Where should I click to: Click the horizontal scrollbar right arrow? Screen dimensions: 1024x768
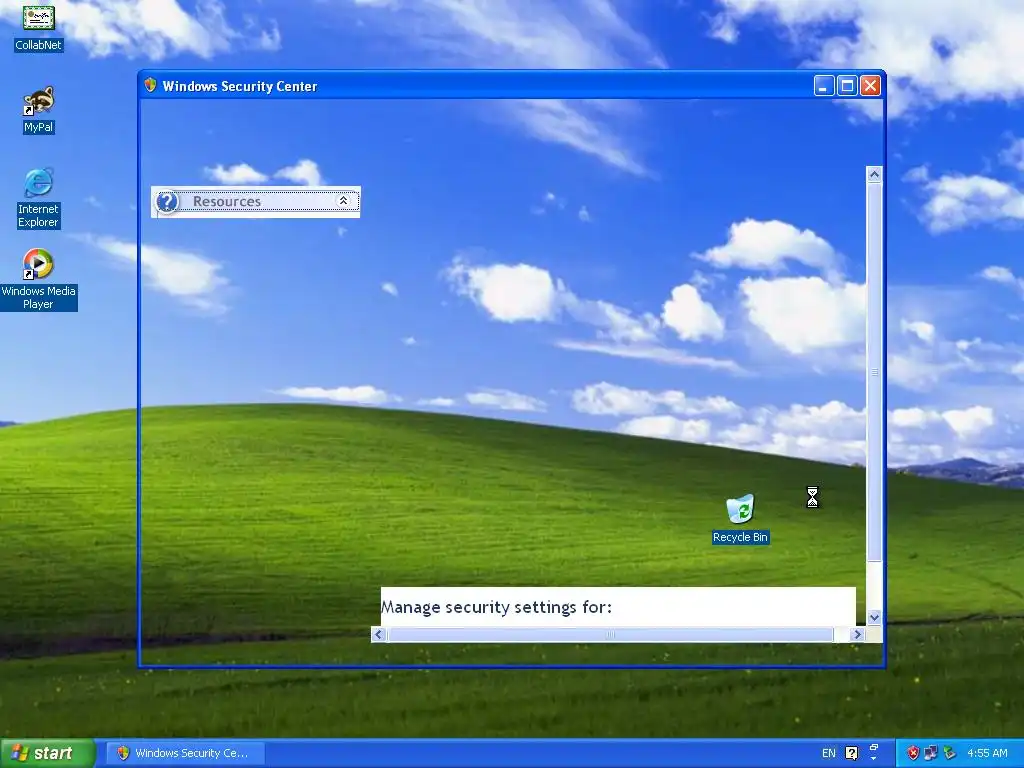pyautogui.click(x=857, y=634)
